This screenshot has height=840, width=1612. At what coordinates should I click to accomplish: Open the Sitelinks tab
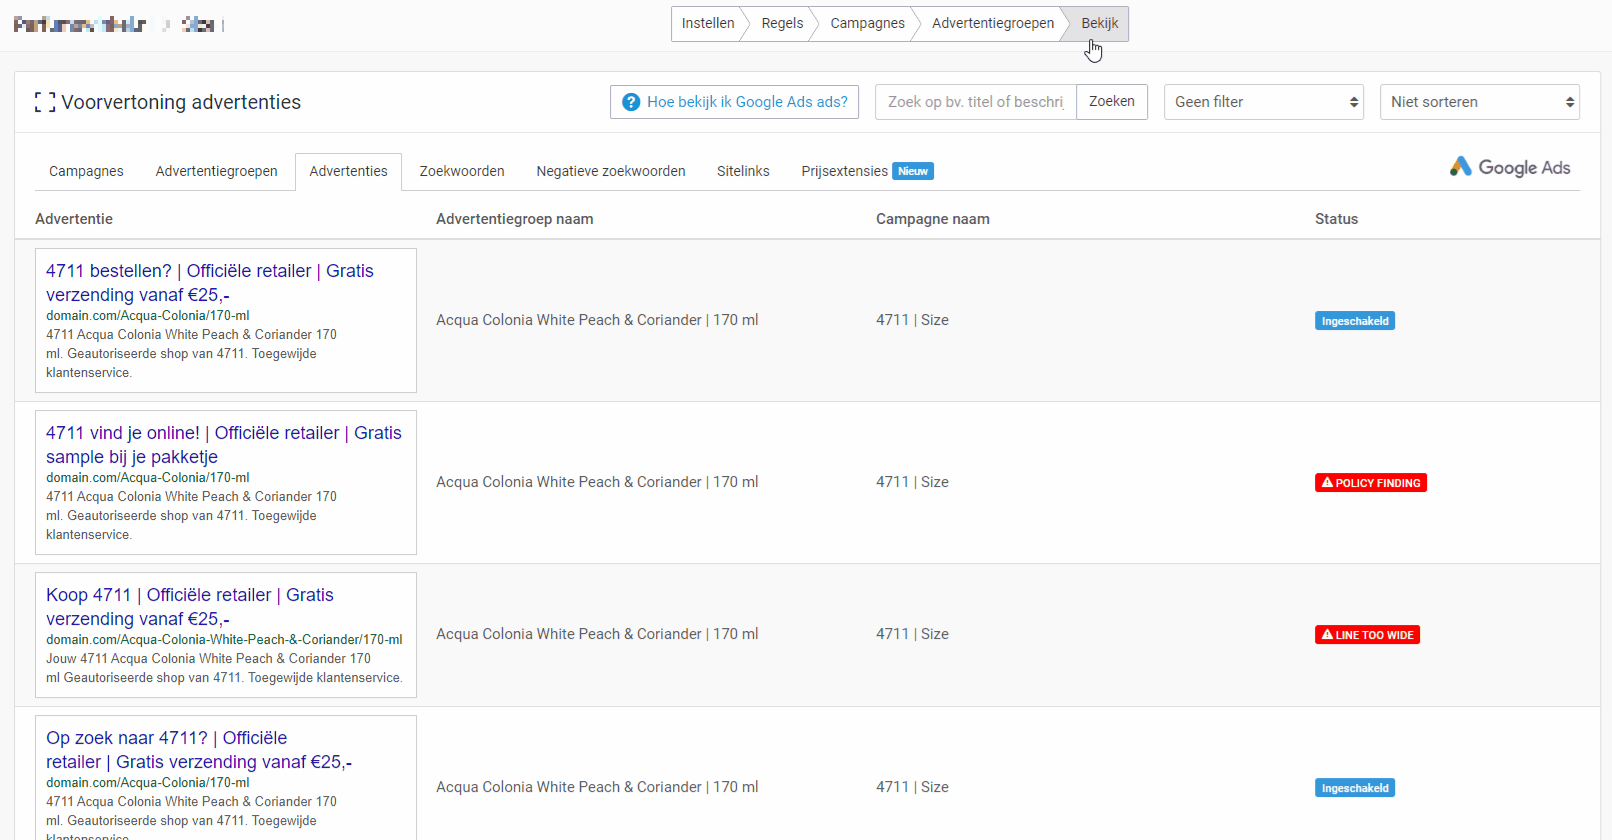click(743, 171)
